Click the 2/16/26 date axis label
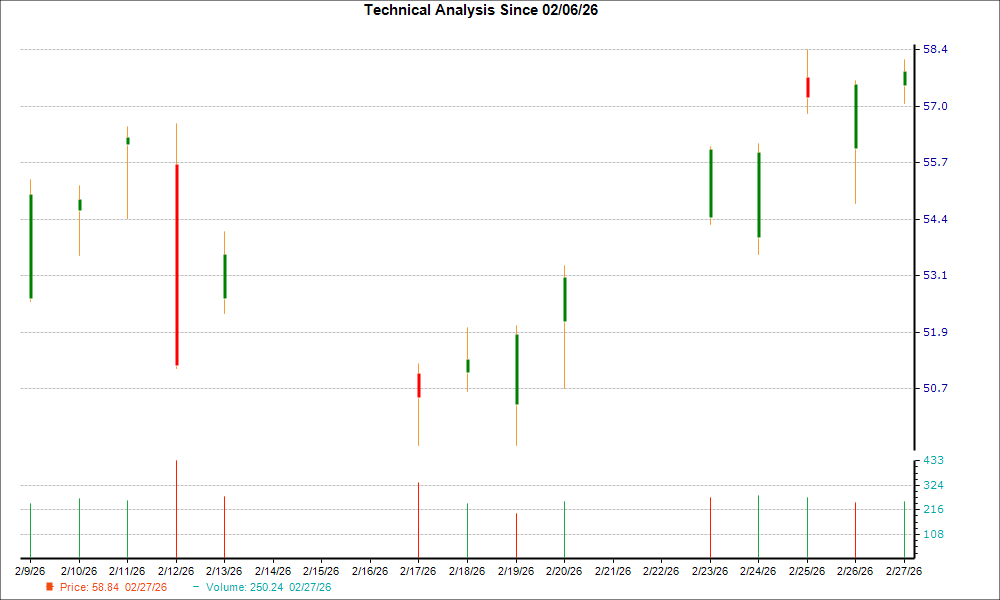Viewport: 1000px width, 600px height. pos(371,571)
